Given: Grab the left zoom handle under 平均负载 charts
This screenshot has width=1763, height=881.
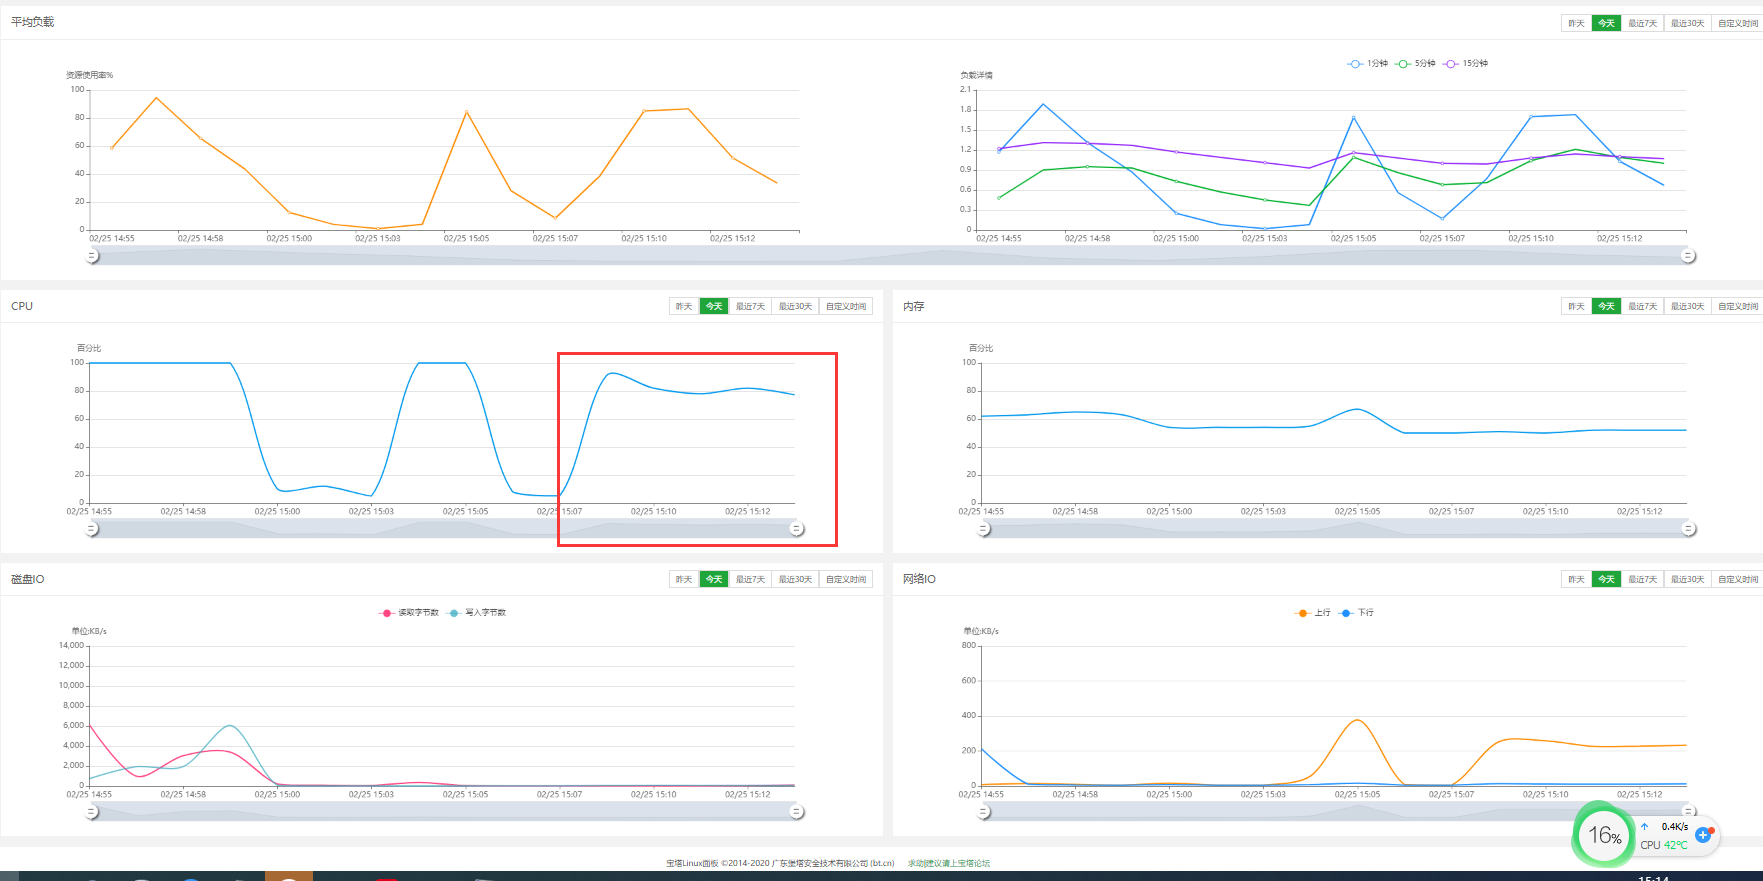Looking at the screenshot, I should click(92, 256).
